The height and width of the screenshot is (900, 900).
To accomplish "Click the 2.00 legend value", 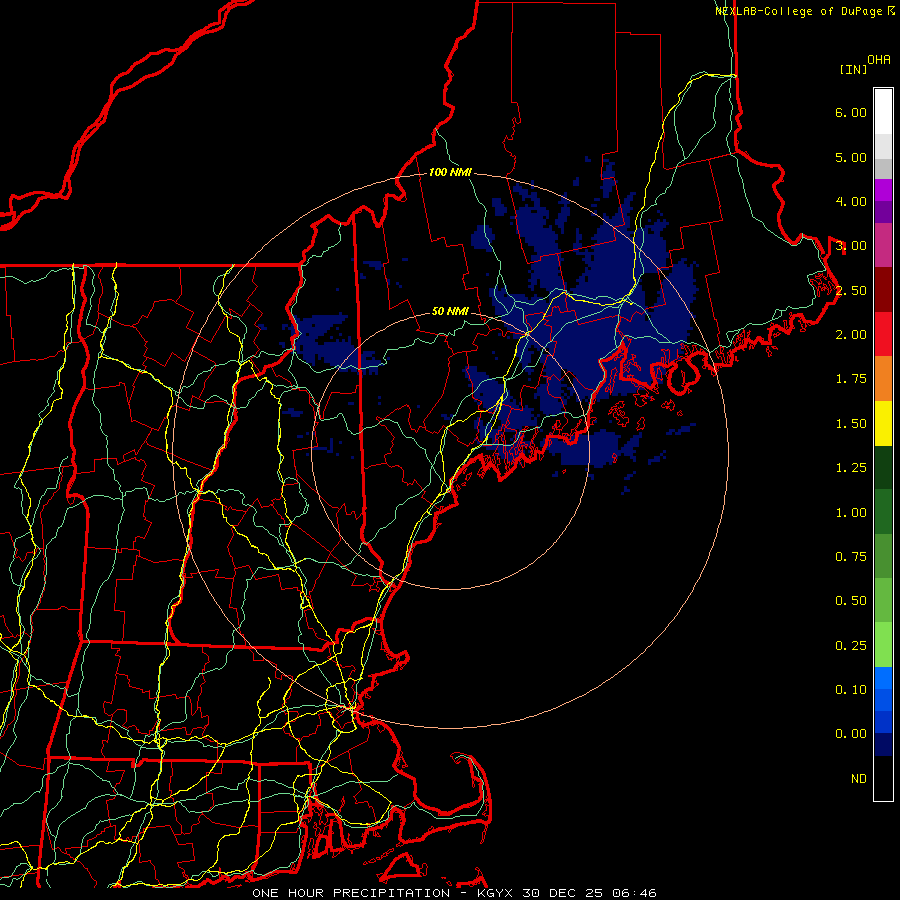I will [851, 335].
